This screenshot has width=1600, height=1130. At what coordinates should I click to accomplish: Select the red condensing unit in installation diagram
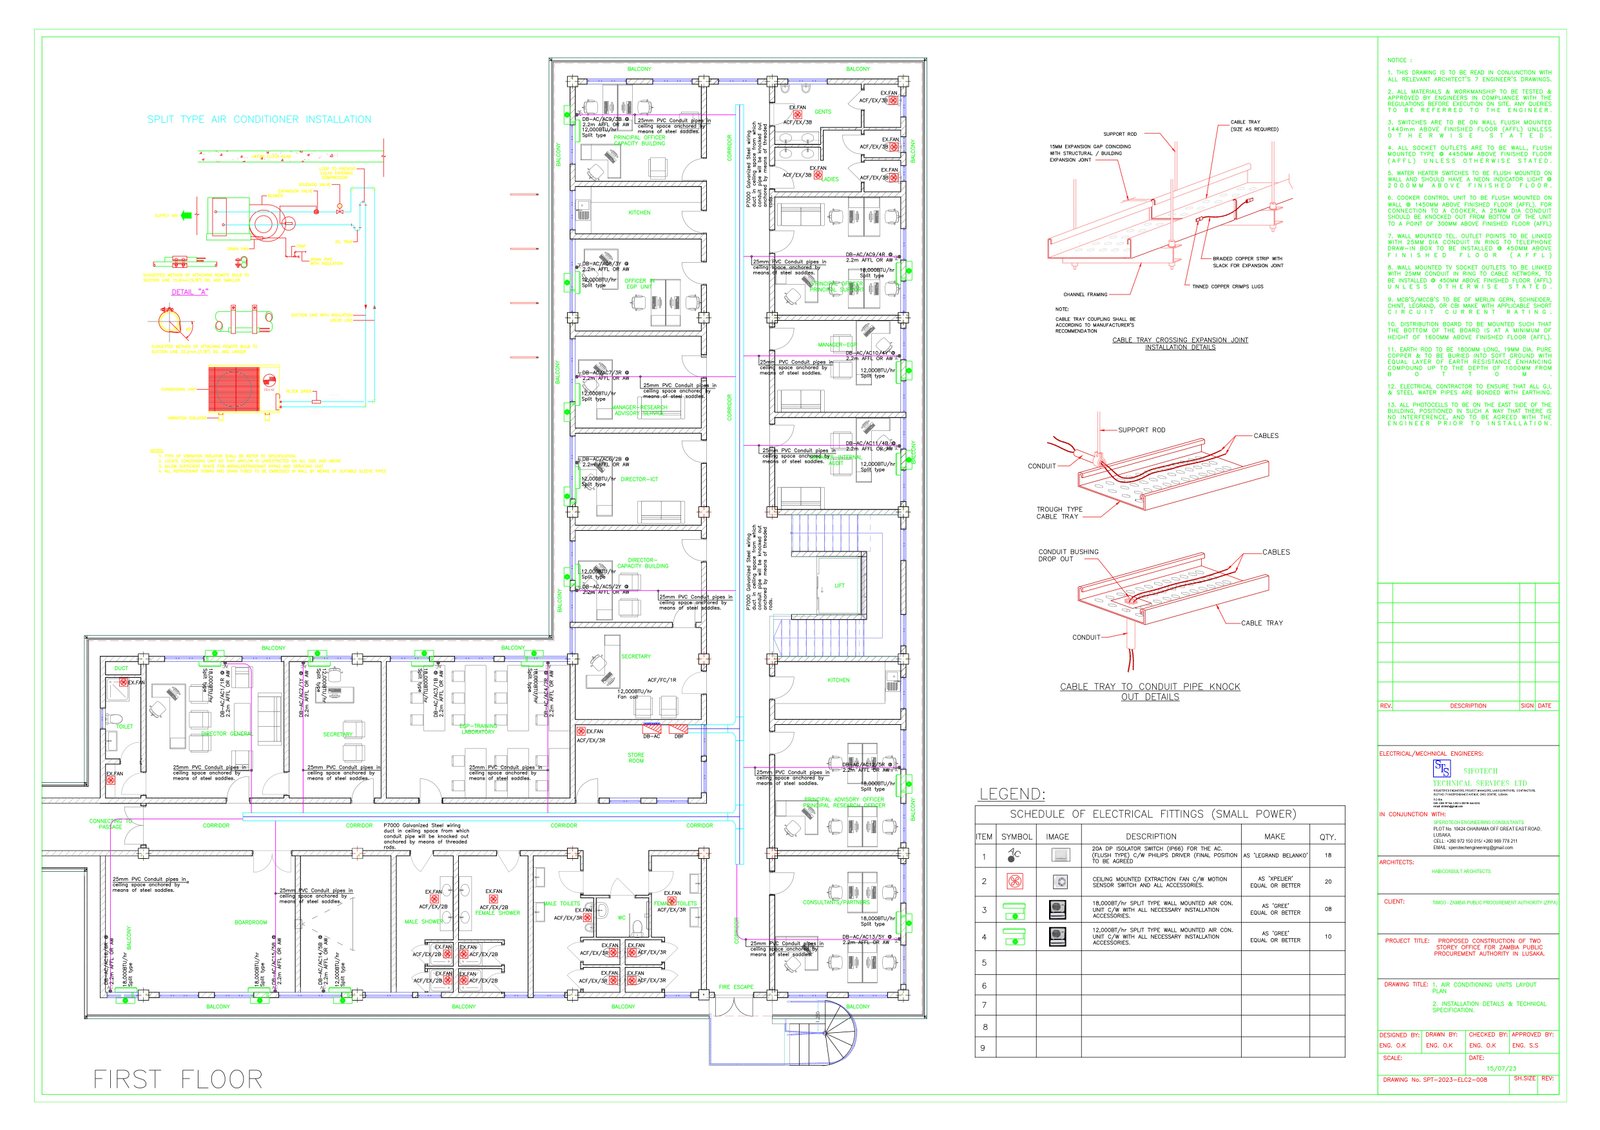(234, 389)
